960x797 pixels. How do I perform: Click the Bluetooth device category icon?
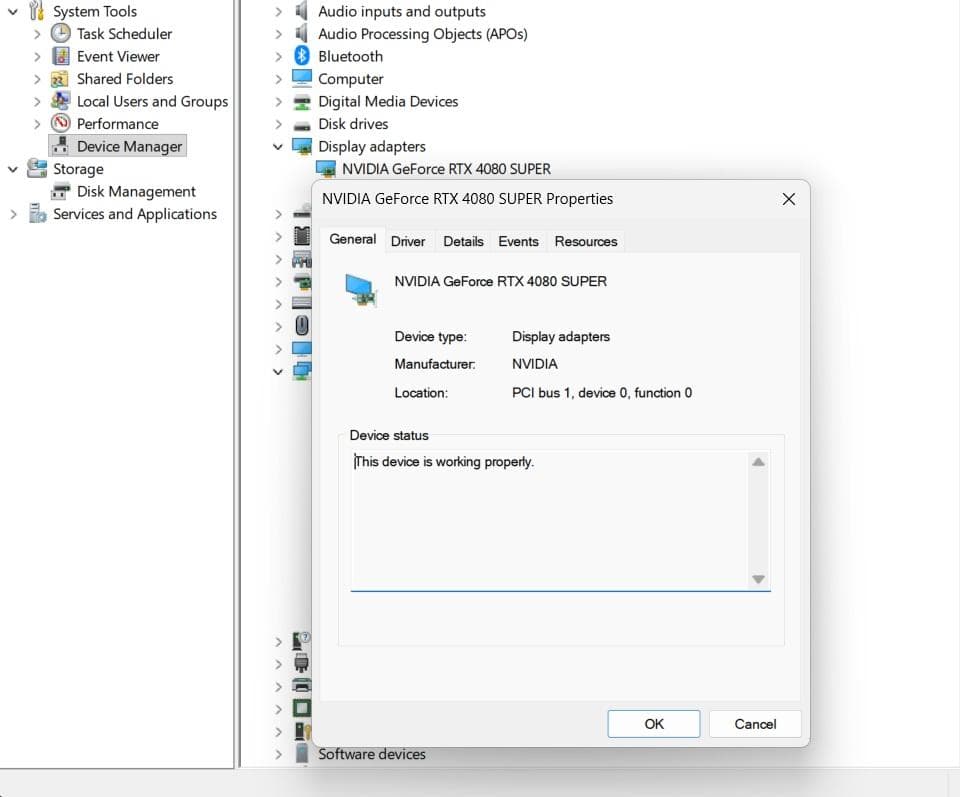(302, 56)
